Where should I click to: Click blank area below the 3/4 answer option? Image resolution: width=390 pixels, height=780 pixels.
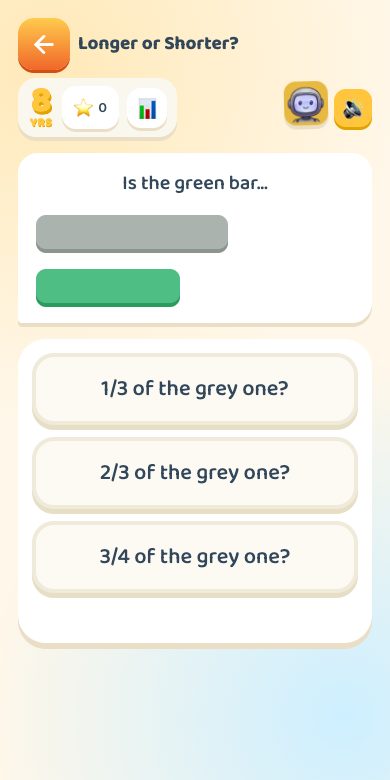tap(195, 619)
